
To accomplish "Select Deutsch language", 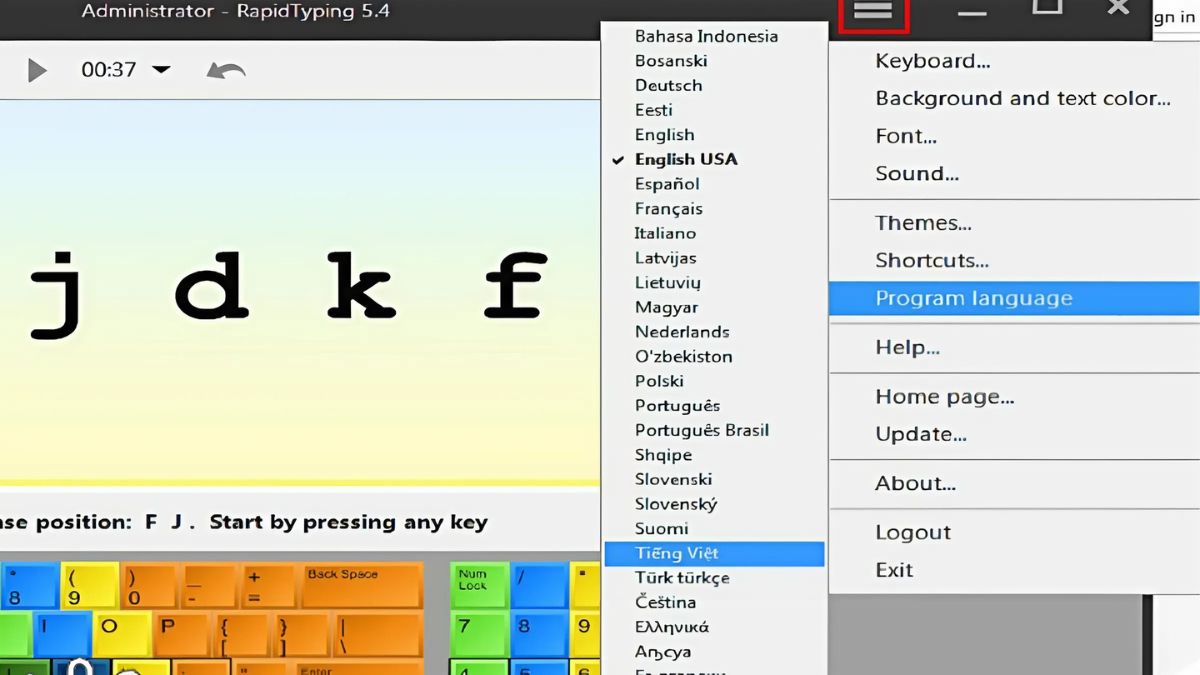I will (x=668, y=85).
